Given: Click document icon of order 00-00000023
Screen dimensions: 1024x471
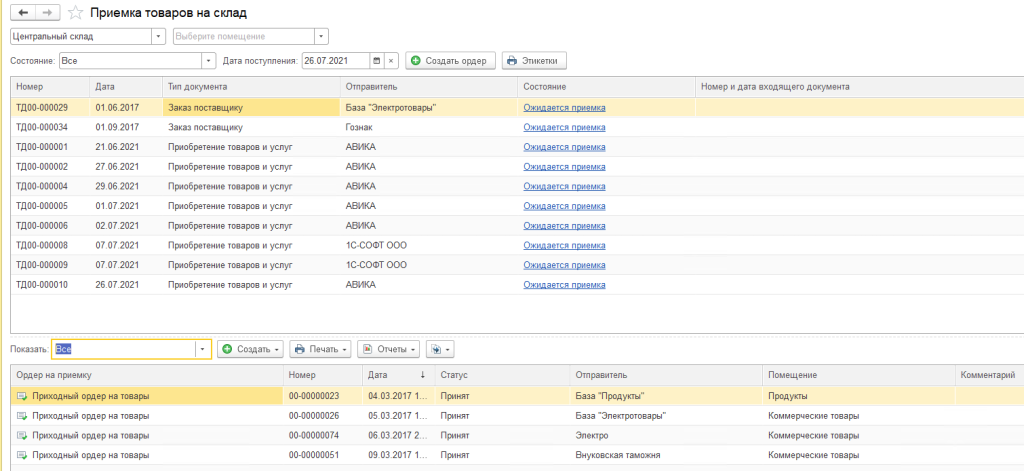Looking at the screenshot, I should [21, 396].
